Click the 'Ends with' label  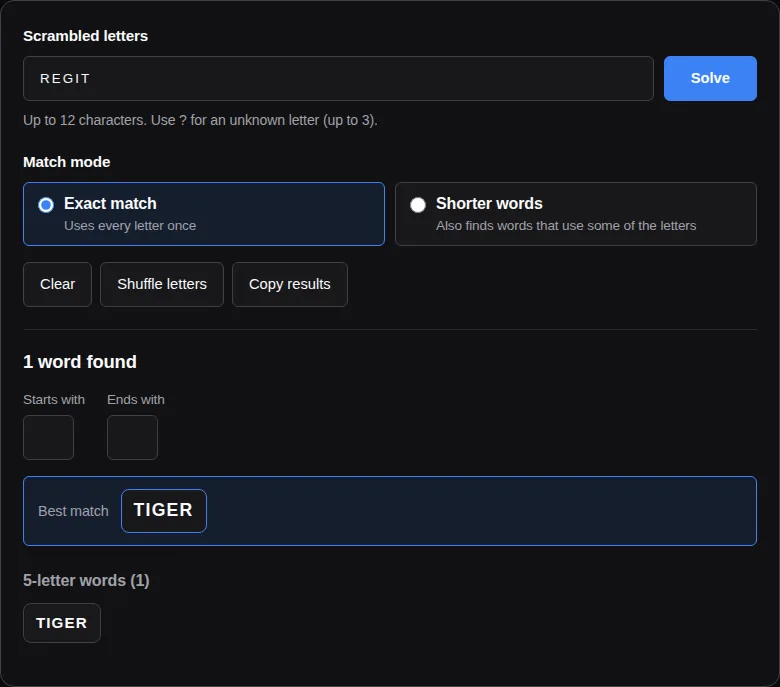pyautogui.click(x=136, y=399)
